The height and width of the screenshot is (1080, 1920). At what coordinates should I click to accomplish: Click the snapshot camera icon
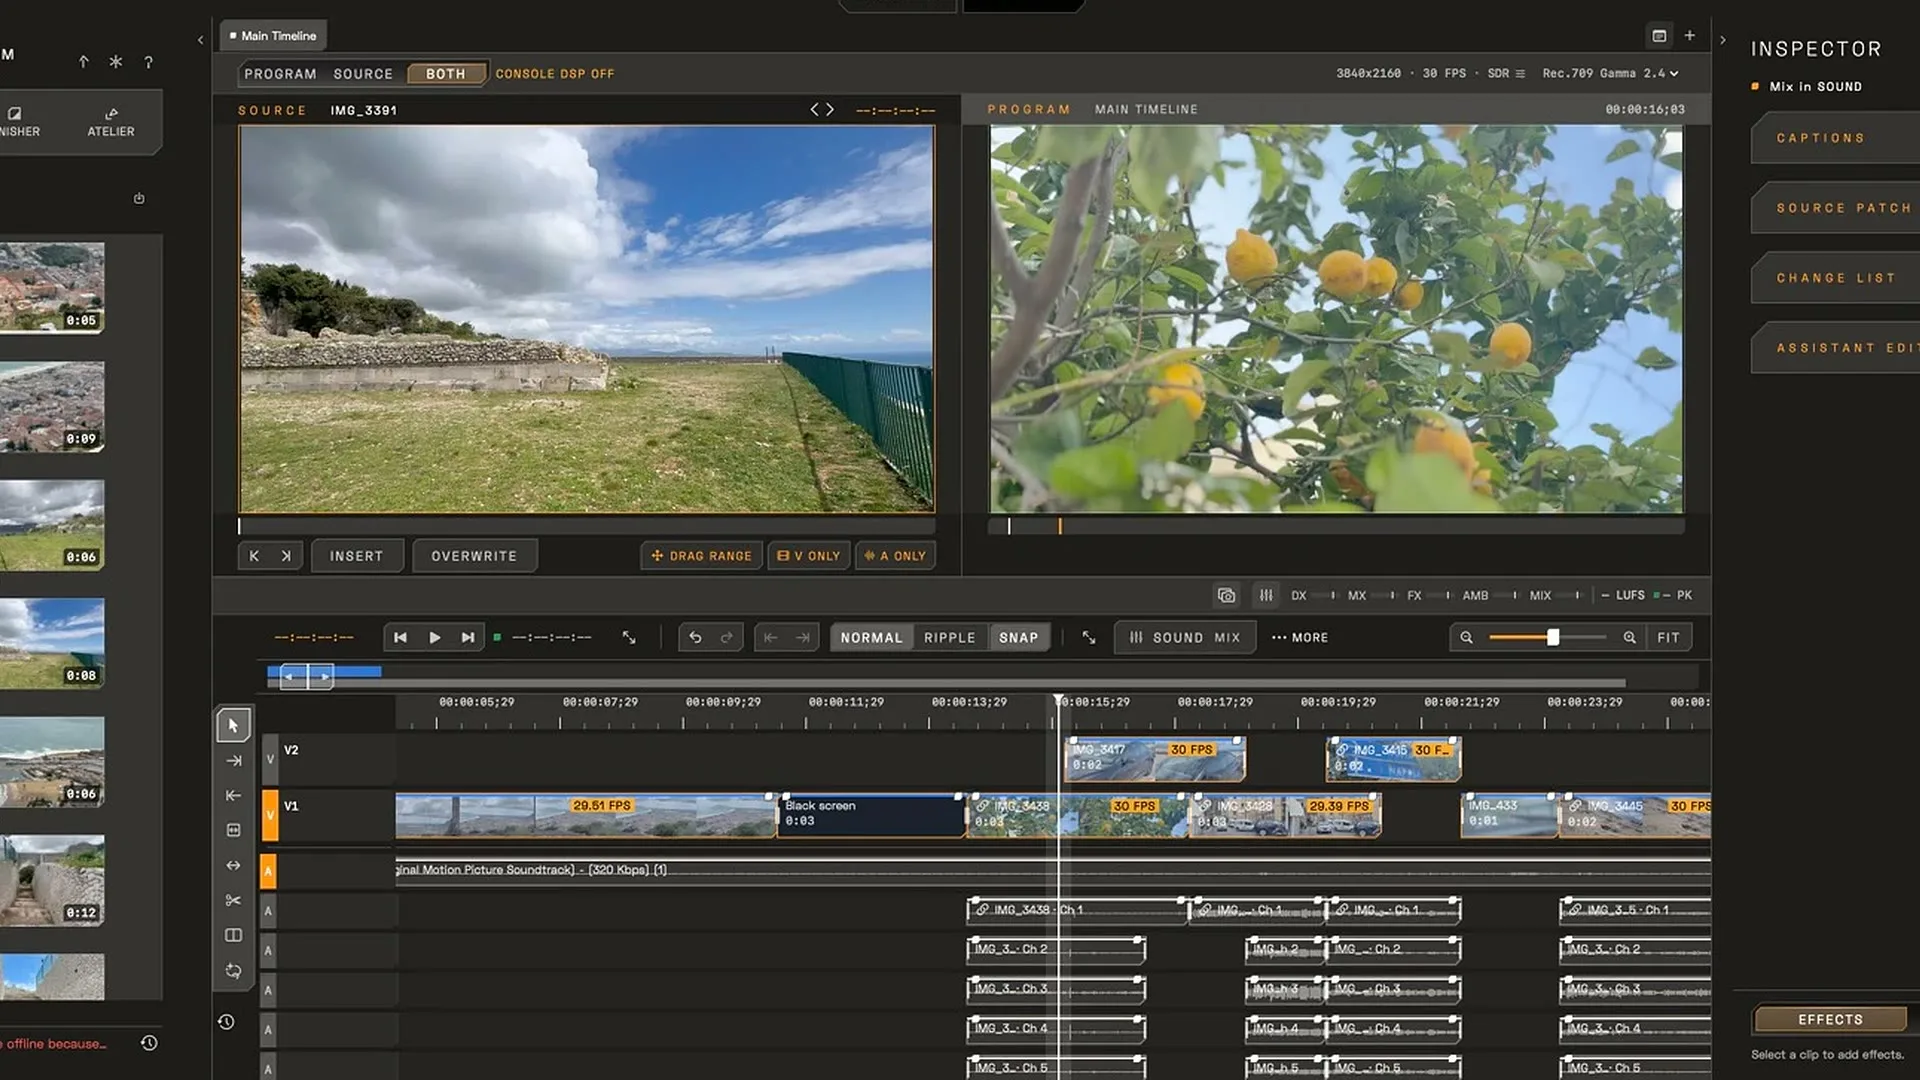pyautogui.click(x=1226, y=595)
